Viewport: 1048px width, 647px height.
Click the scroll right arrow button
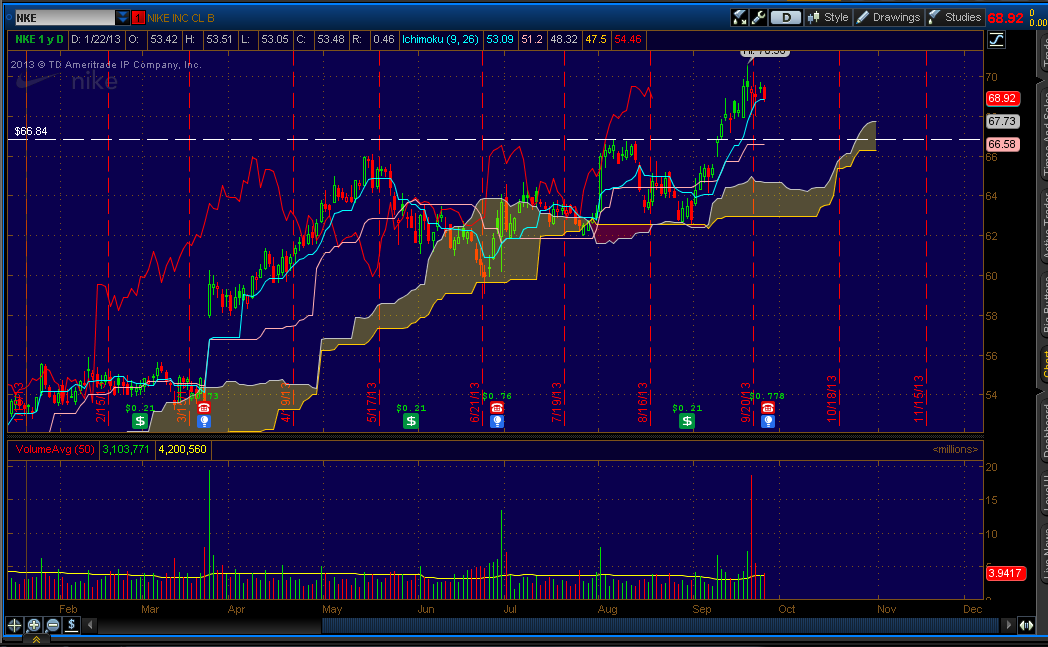pos(1009,625)
